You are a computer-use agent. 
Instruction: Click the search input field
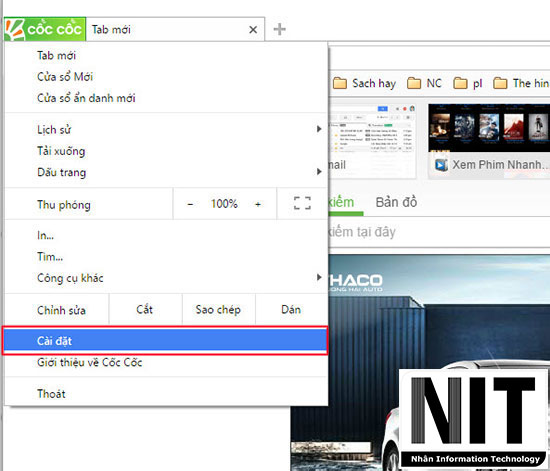click(438, 232)
